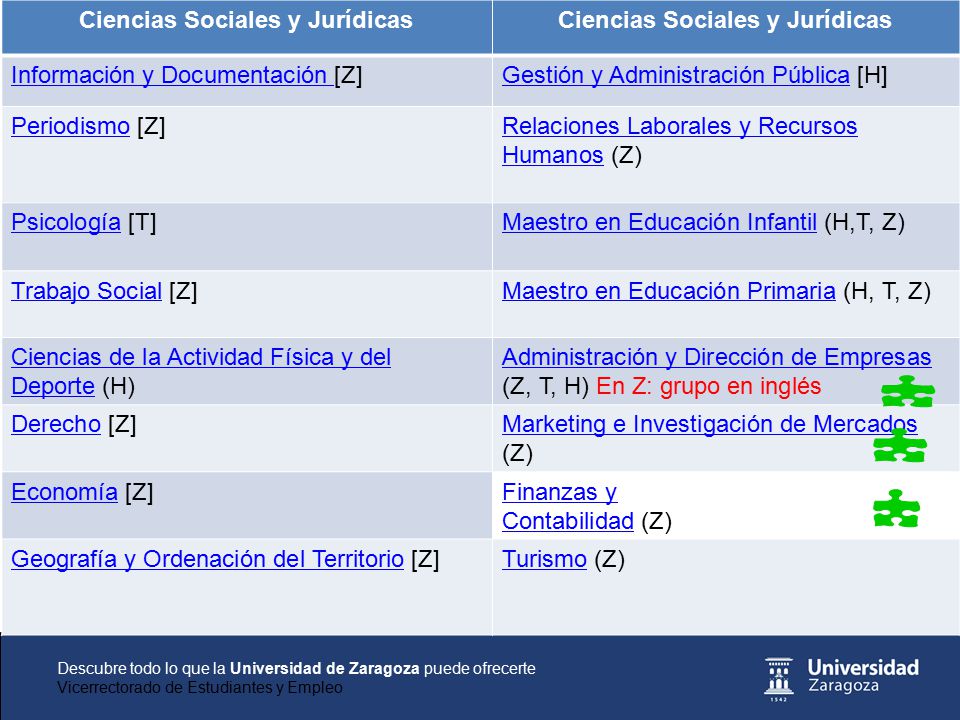Click the Universidad Zaragoza logo emblem

pos(779,679)
